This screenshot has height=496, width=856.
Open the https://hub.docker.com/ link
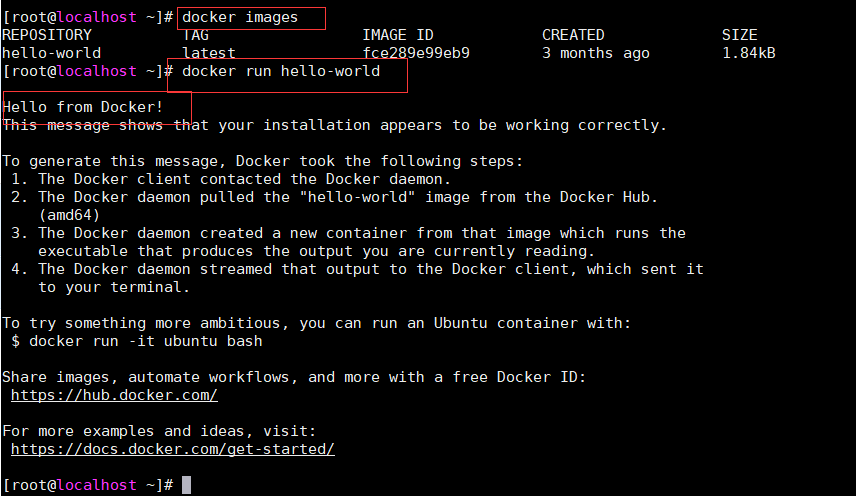[114, 395]
